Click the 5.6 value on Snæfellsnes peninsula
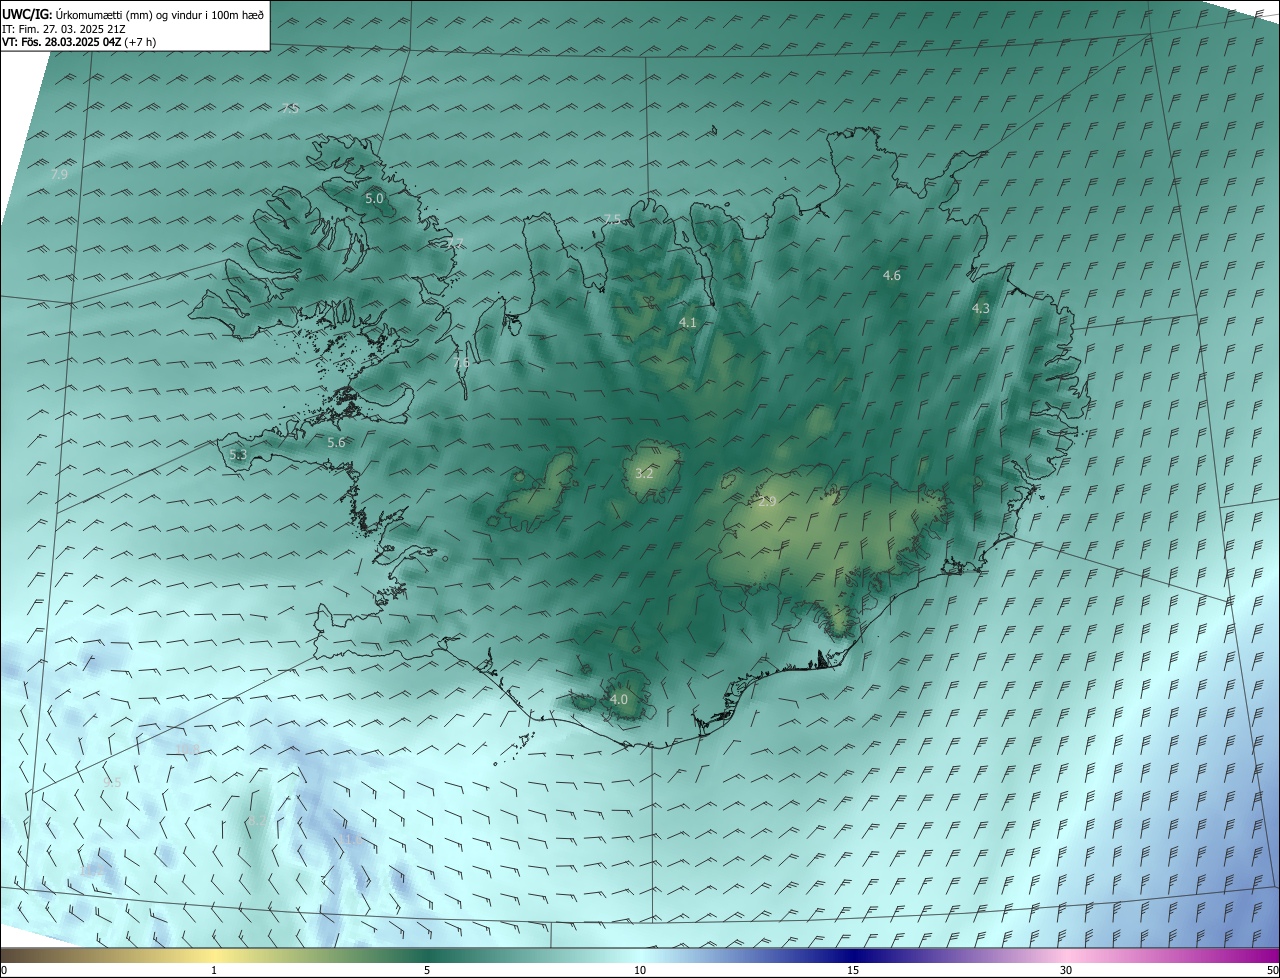This screenshot has height=978, width=1280. coord(336,442)
